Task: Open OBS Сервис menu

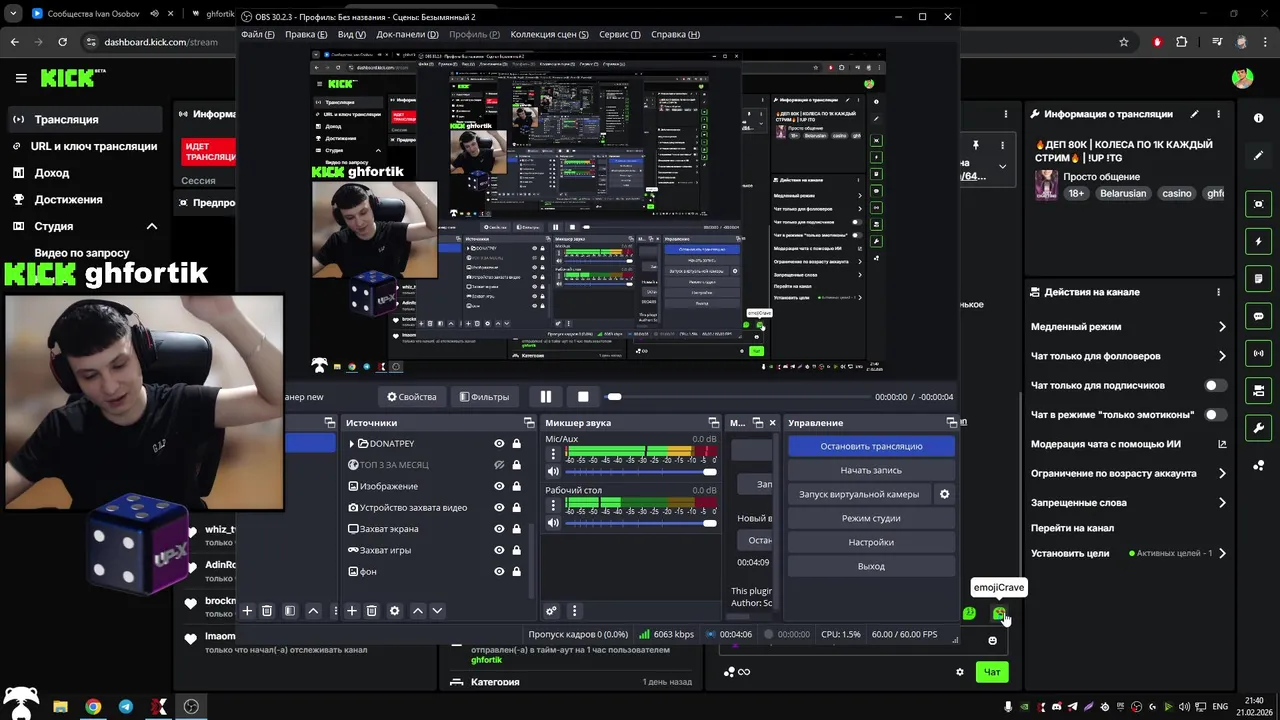Action: 620,34
